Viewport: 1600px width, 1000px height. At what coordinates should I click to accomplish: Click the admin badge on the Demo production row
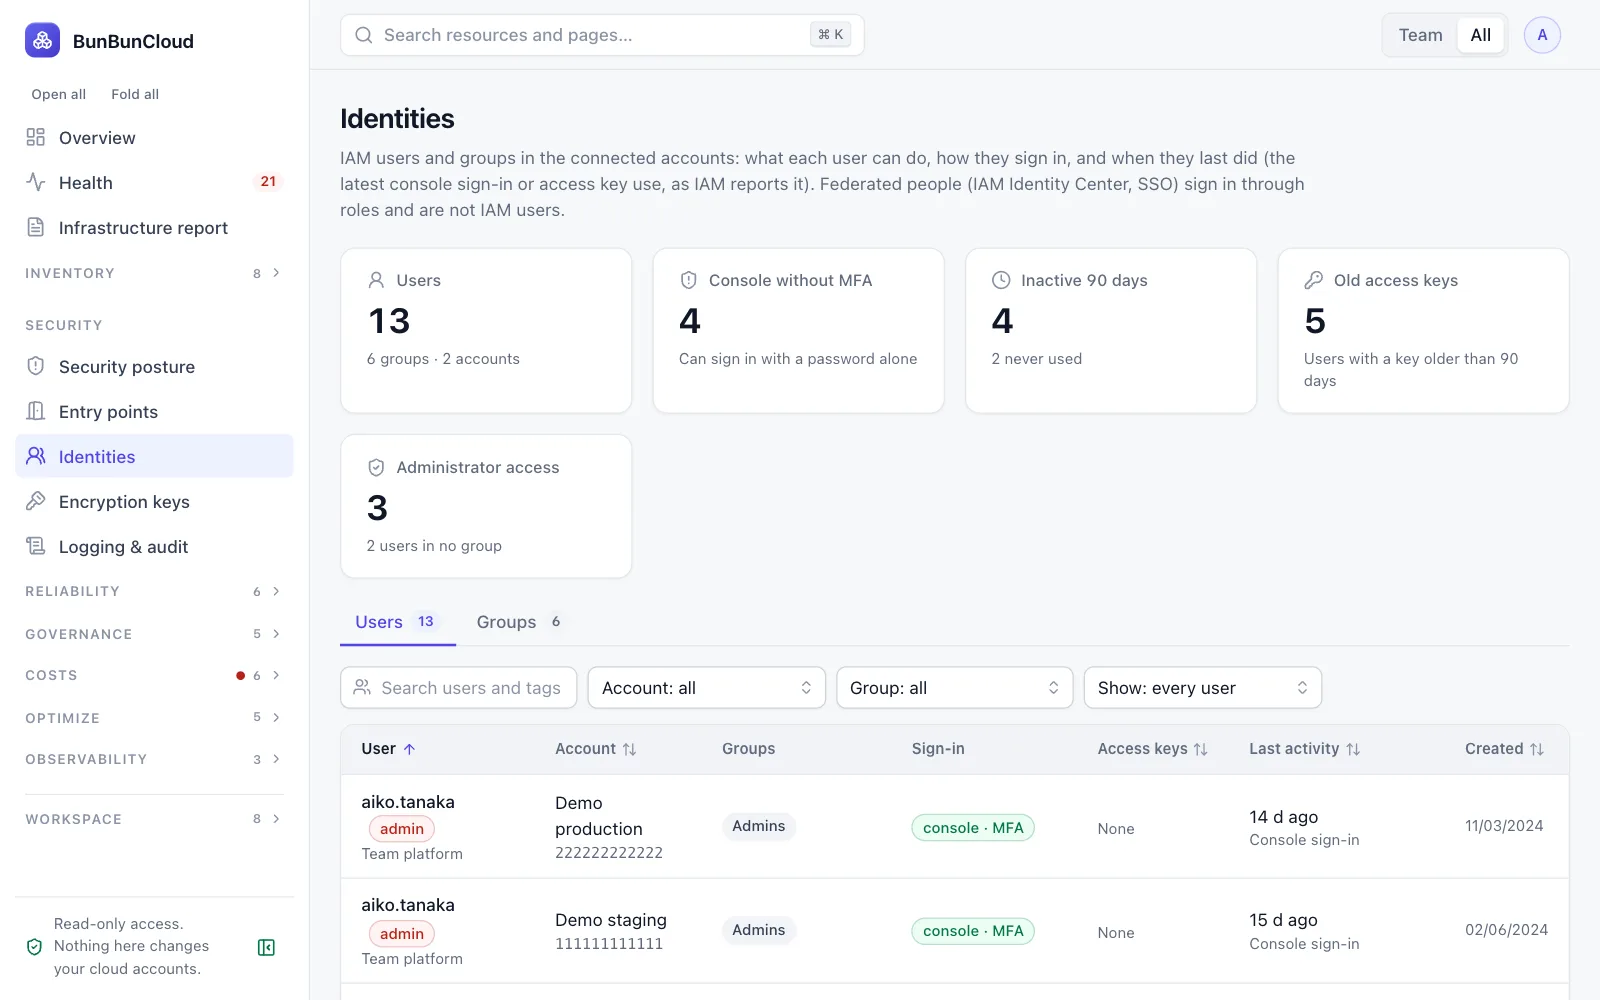coord(402,829)
